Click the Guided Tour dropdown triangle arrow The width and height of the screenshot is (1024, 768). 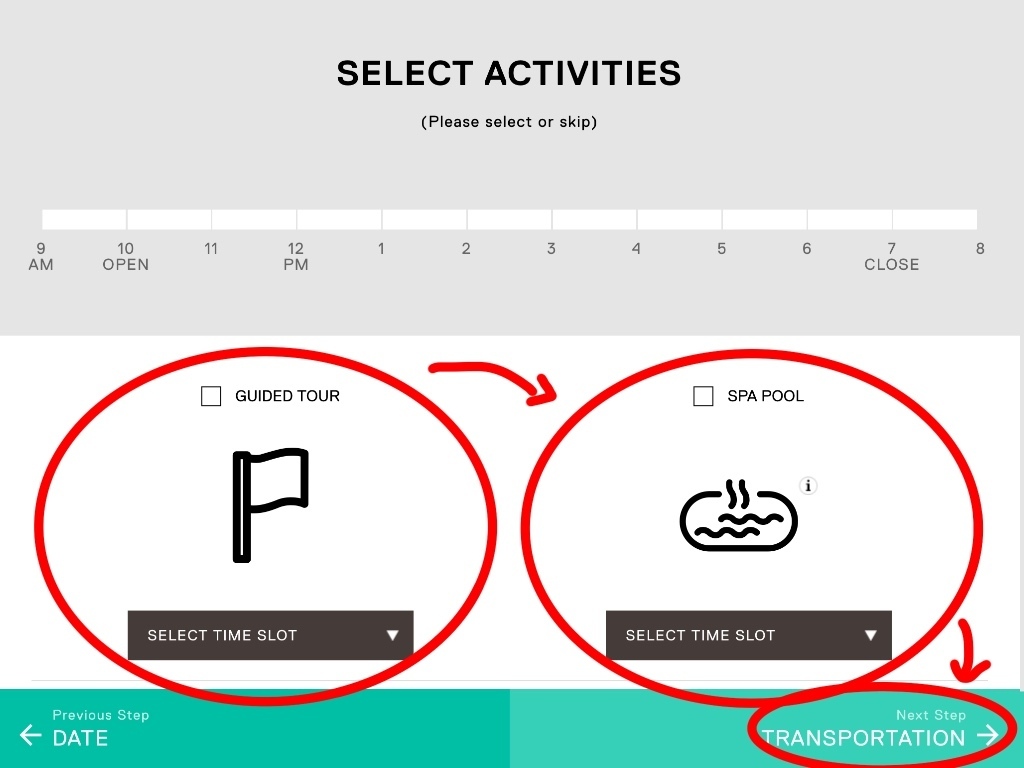pyautogui.click(x=392, y=635)
